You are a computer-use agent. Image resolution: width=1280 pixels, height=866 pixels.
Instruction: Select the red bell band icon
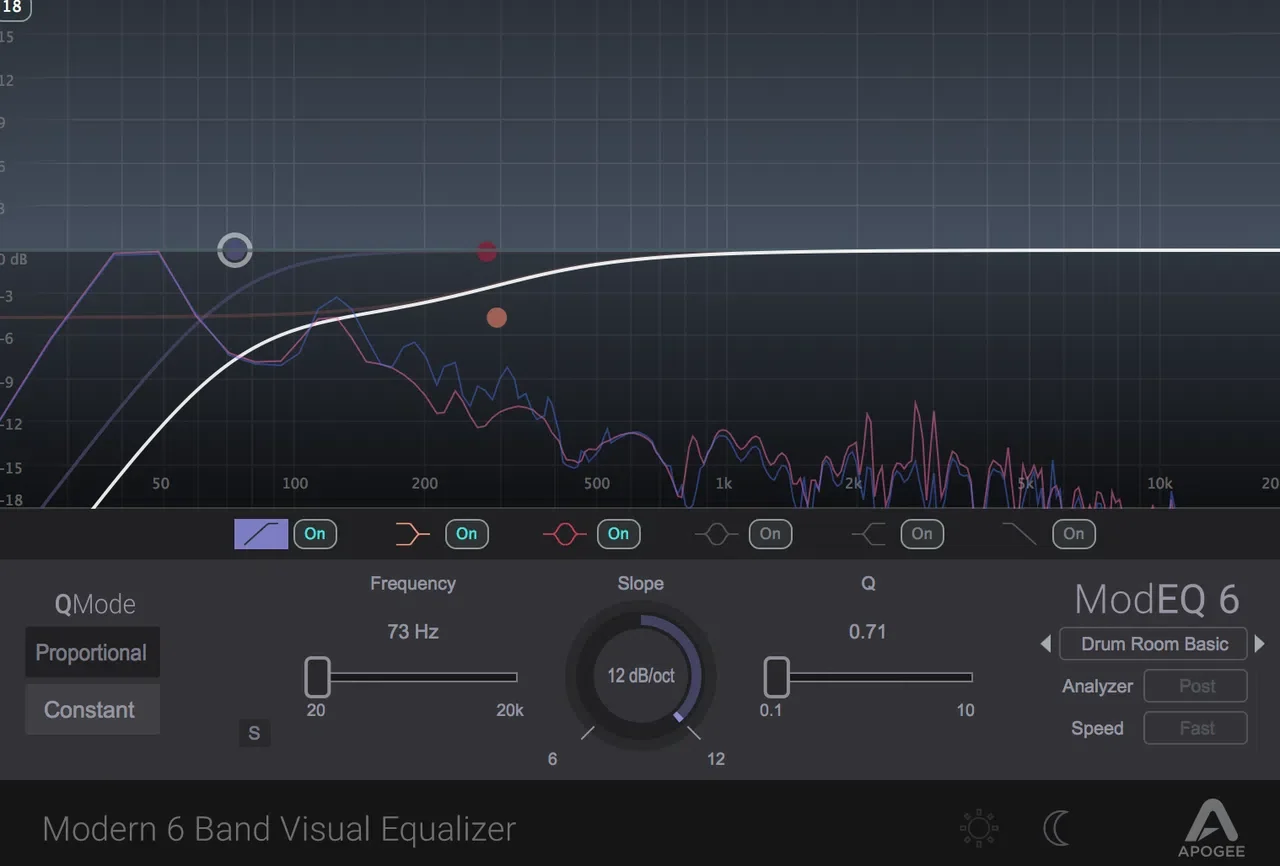click(x=564, y=534)
